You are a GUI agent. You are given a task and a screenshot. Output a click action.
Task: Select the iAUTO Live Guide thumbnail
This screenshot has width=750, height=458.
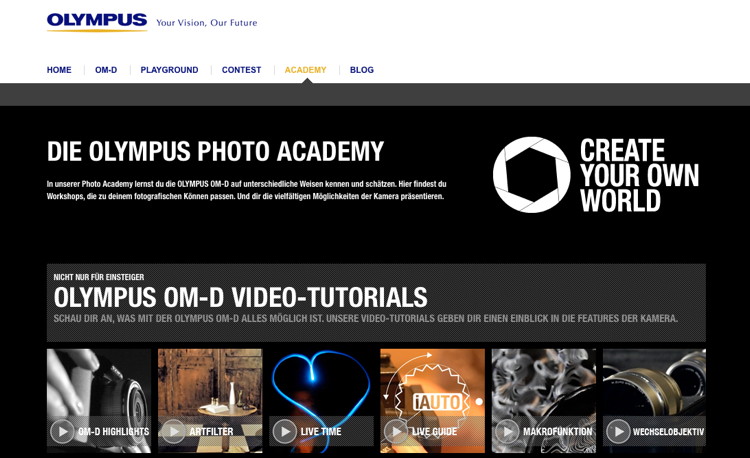[x=432, y=383]
